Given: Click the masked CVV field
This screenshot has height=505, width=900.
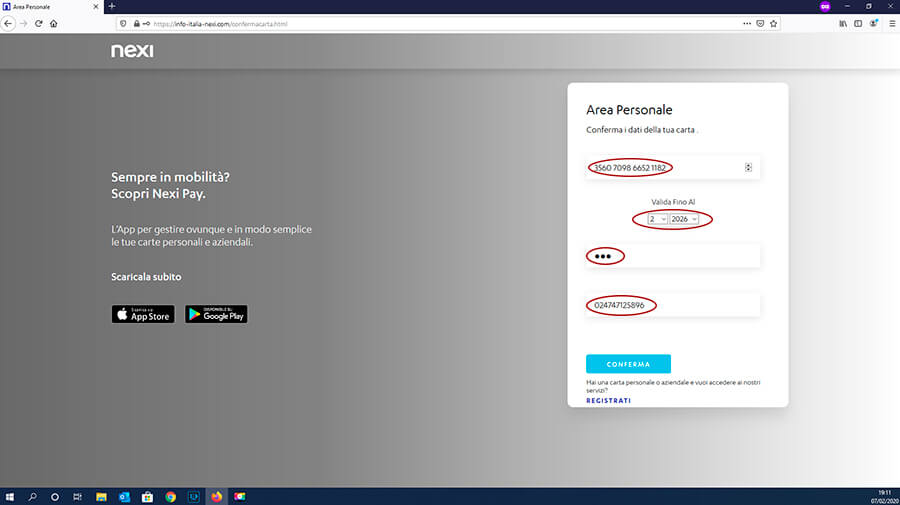Looking at the screenshot, I should click(673, 256).
